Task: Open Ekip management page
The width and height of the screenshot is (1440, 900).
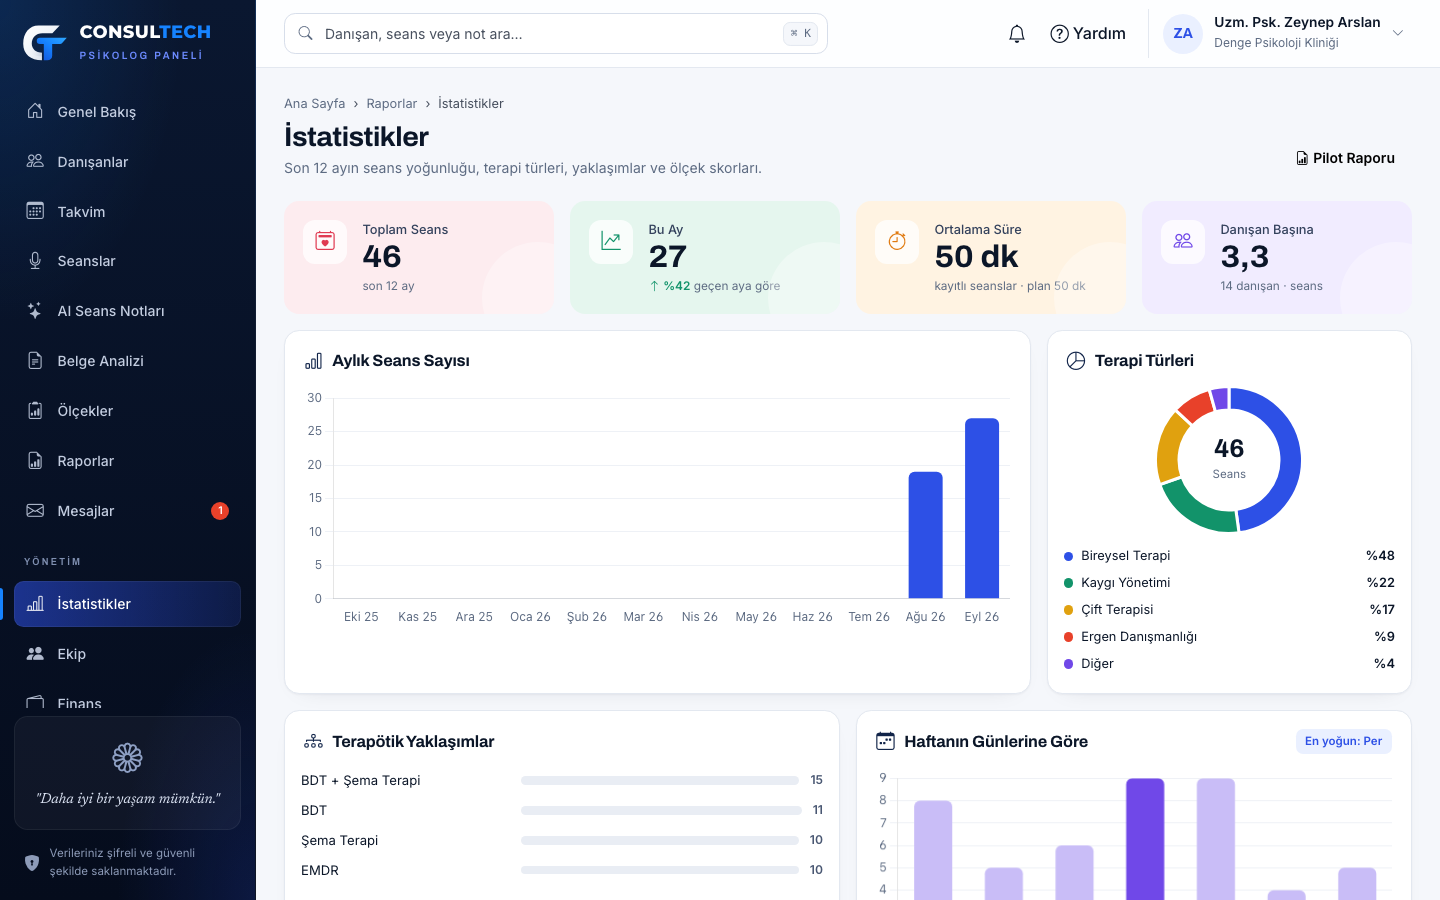Action: pyautogui.click(x=127, y=654)
